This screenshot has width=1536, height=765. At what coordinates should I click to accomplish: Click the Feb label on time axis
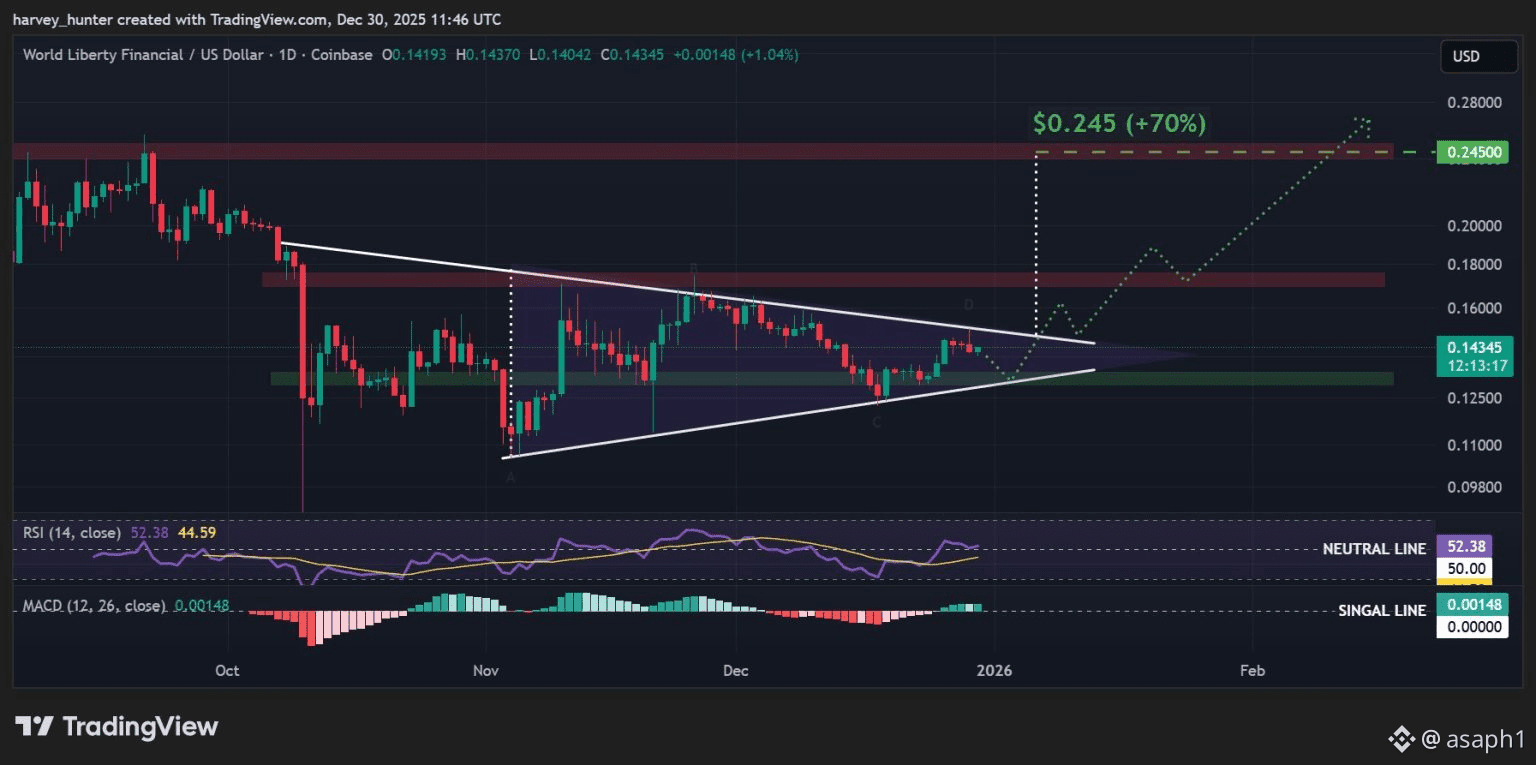1252,670
